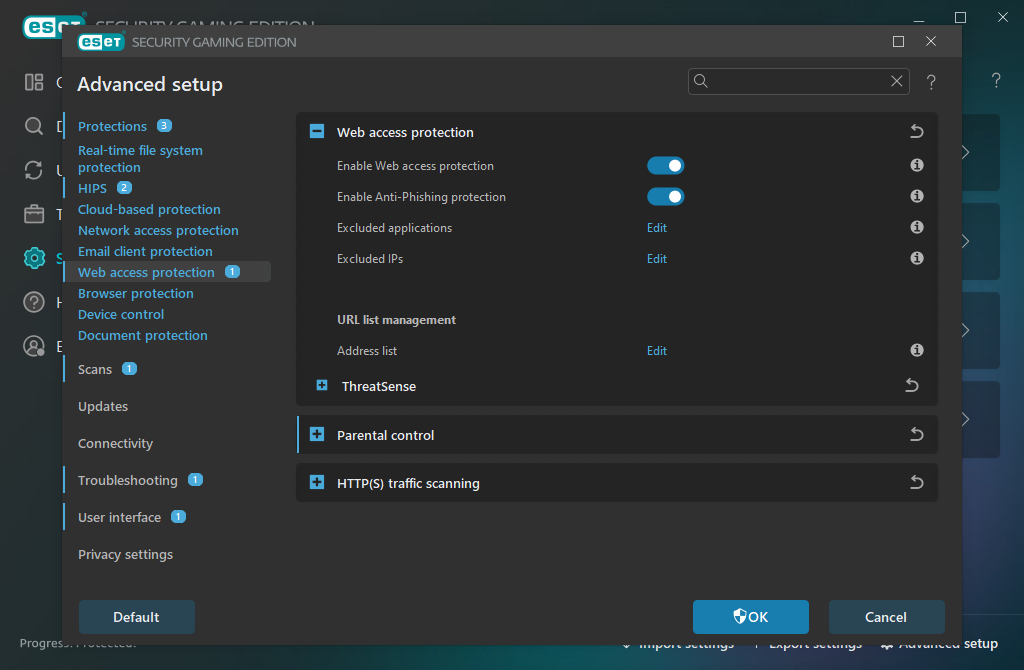Select Cloud-based protection

point(149,209)
